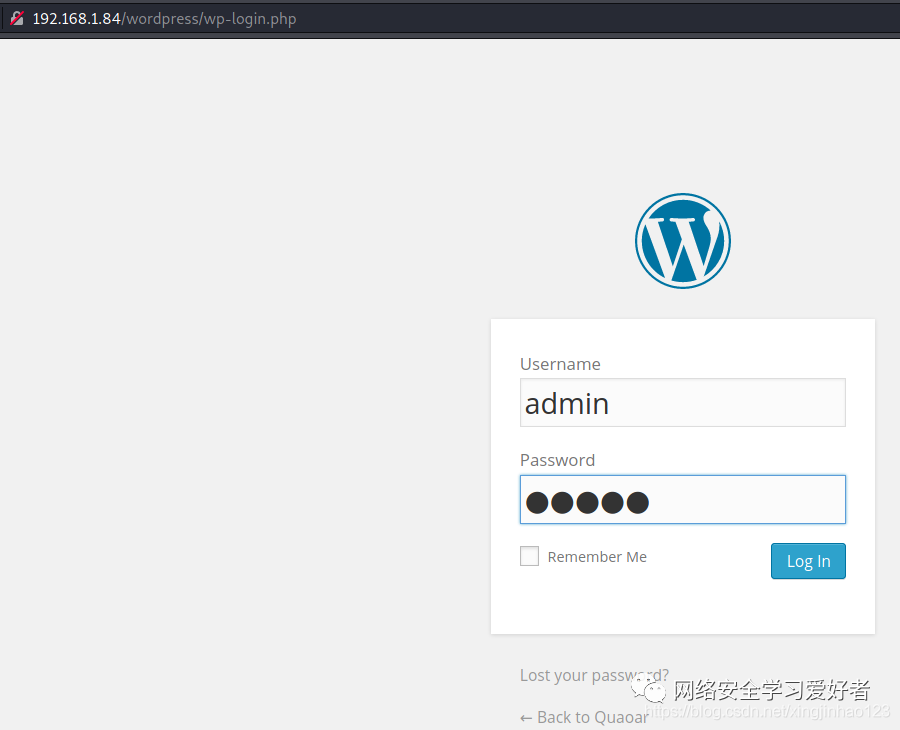Click the WordPress logo
The width and height of the screenshot is (900, 730).
point(682,241)
